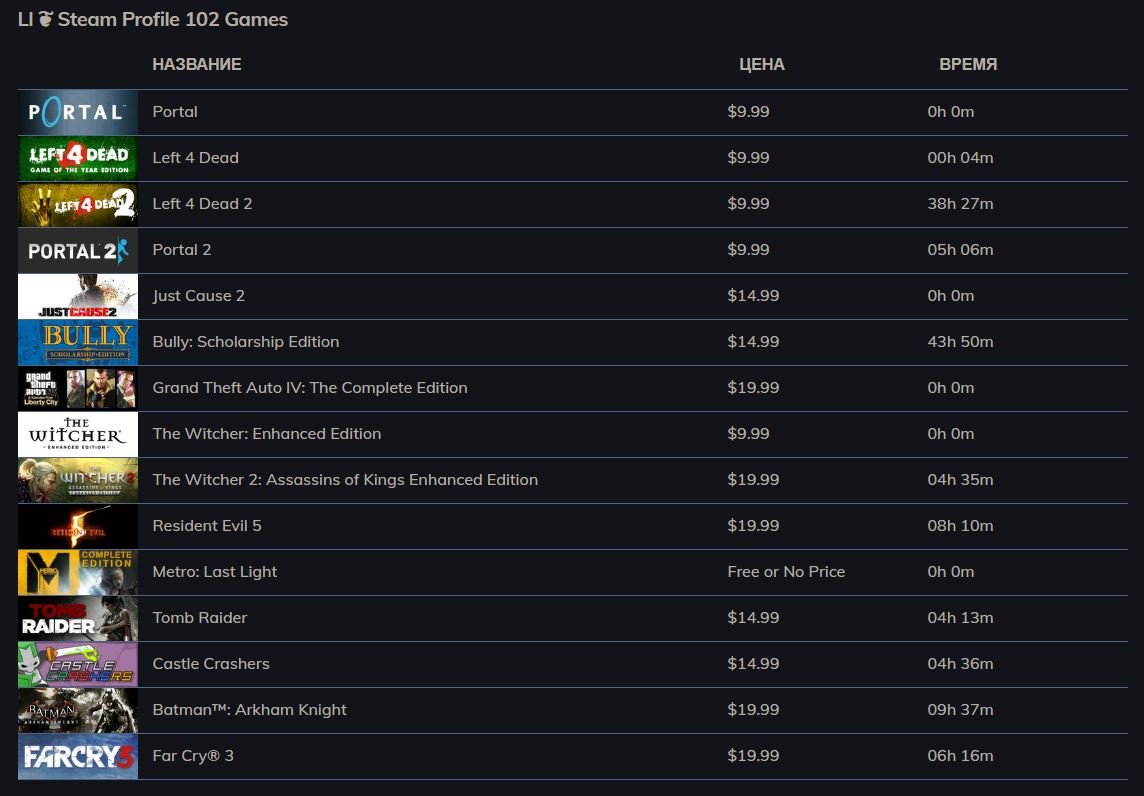
Task: Sort games by the ЦЕНА column
Action: (x=762, y=64)
